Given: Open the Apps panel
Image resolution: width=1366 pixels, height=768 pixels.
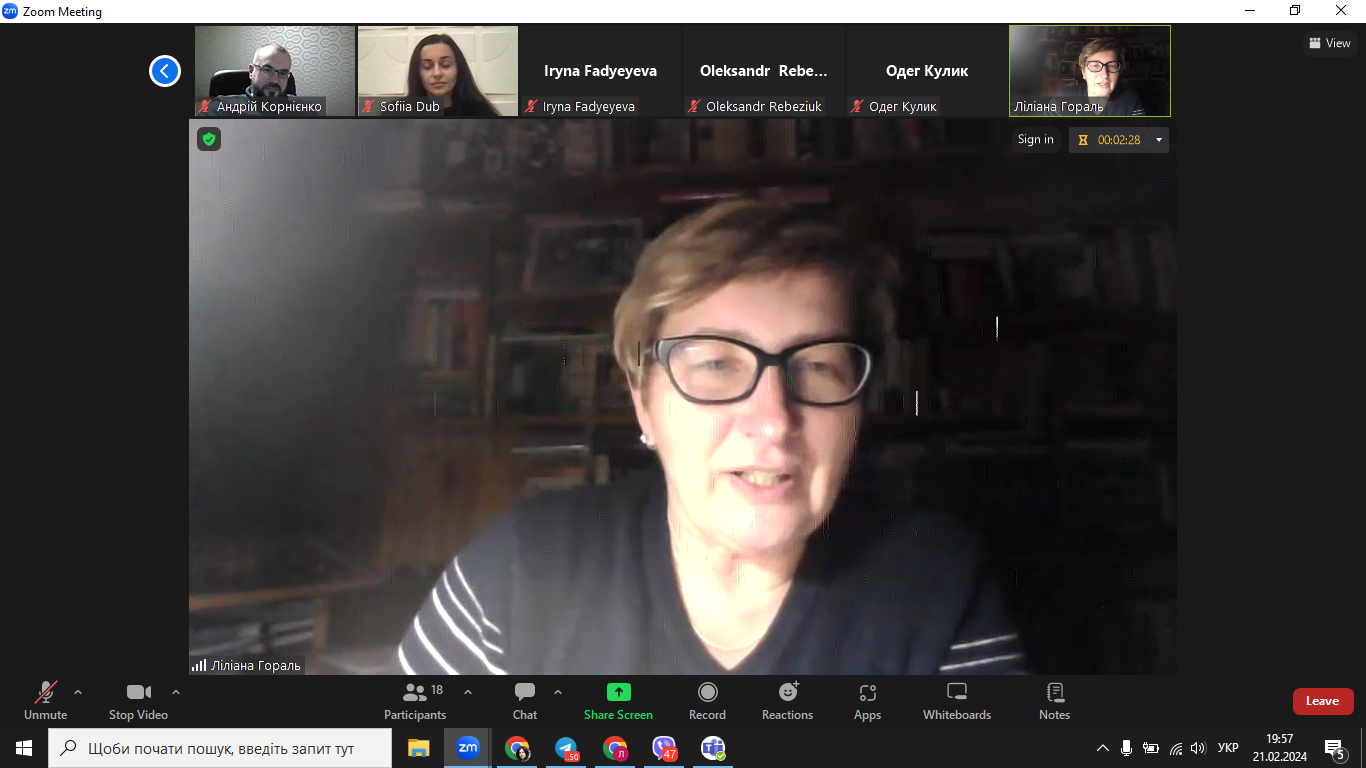Looking at the screenshot, I should point(867,700).
